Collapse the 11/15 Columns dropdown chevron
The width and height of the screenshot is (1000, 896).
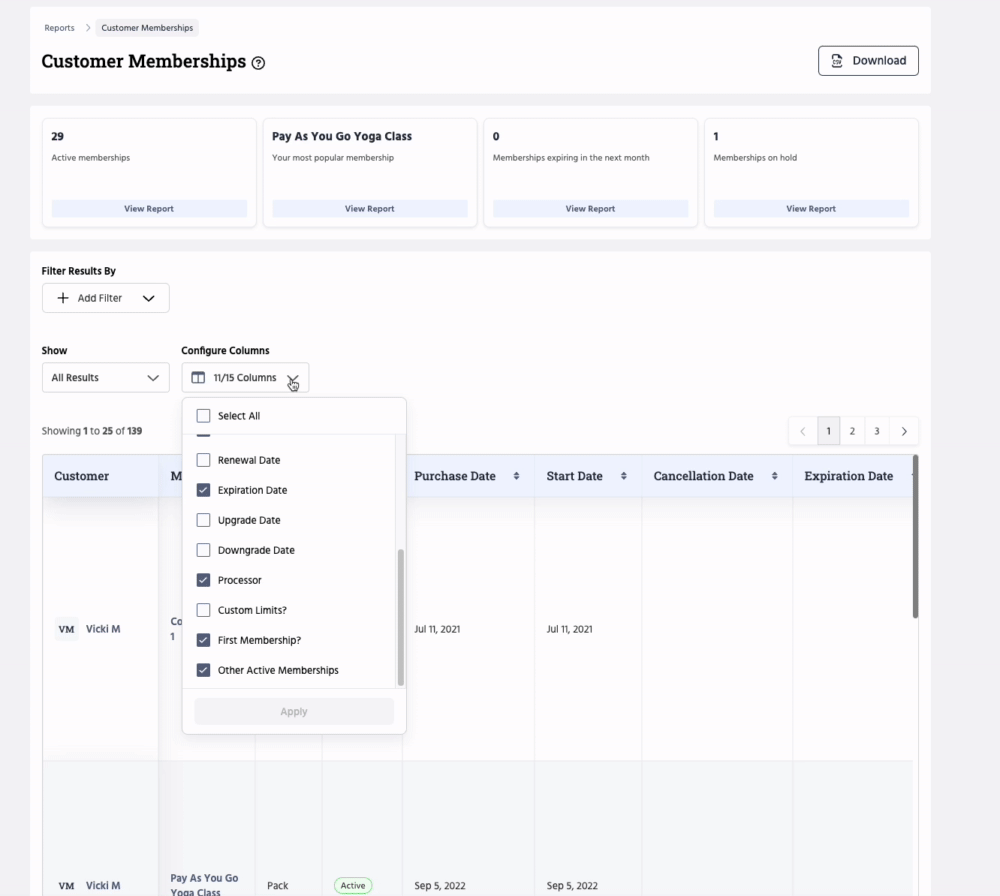pyautogui.click(x=292, y=378)
